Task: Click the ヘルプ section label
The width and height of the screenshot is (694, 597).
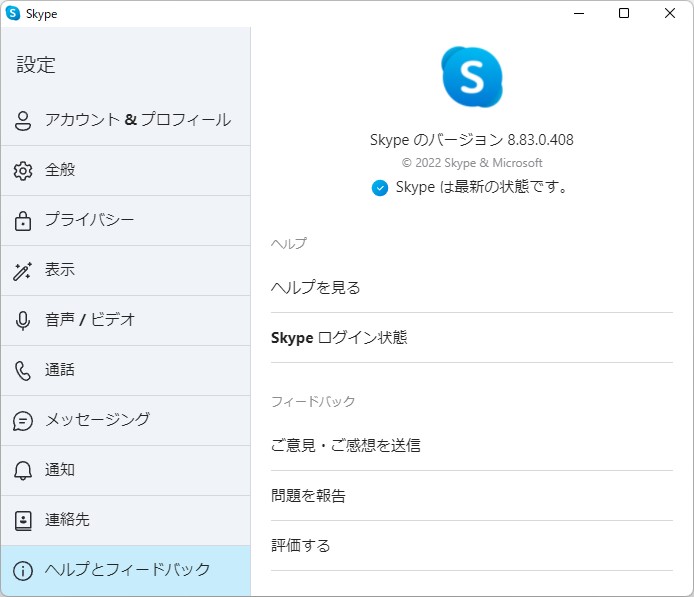Action: [289, 243]
